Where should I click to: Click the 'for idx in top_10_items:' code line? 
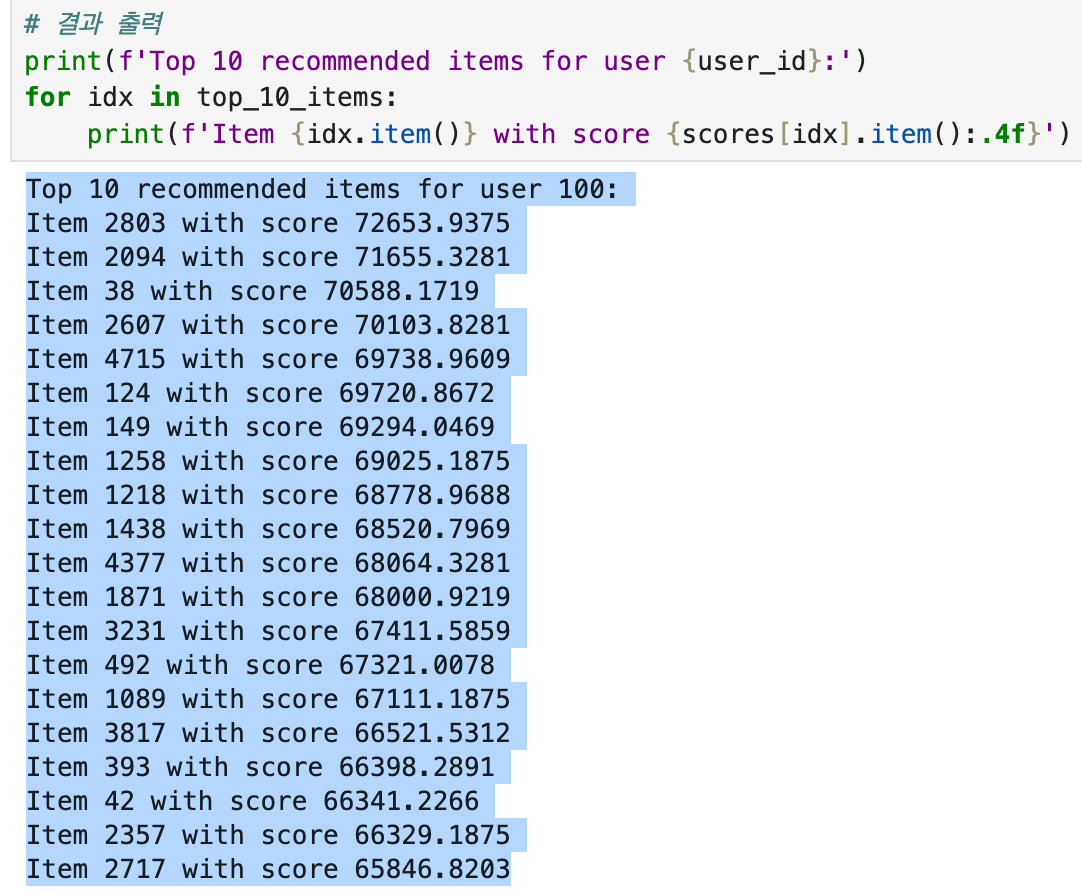coord(211,97)
